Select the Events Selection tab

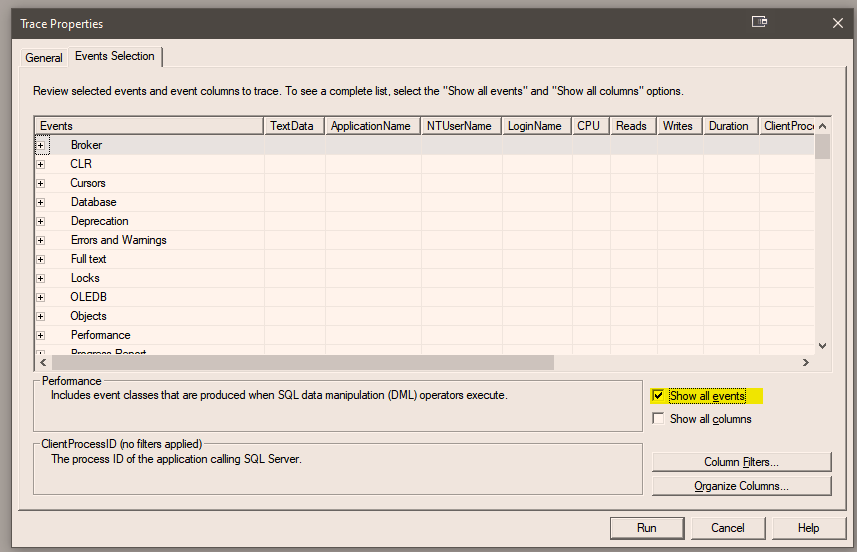point(115,56)
